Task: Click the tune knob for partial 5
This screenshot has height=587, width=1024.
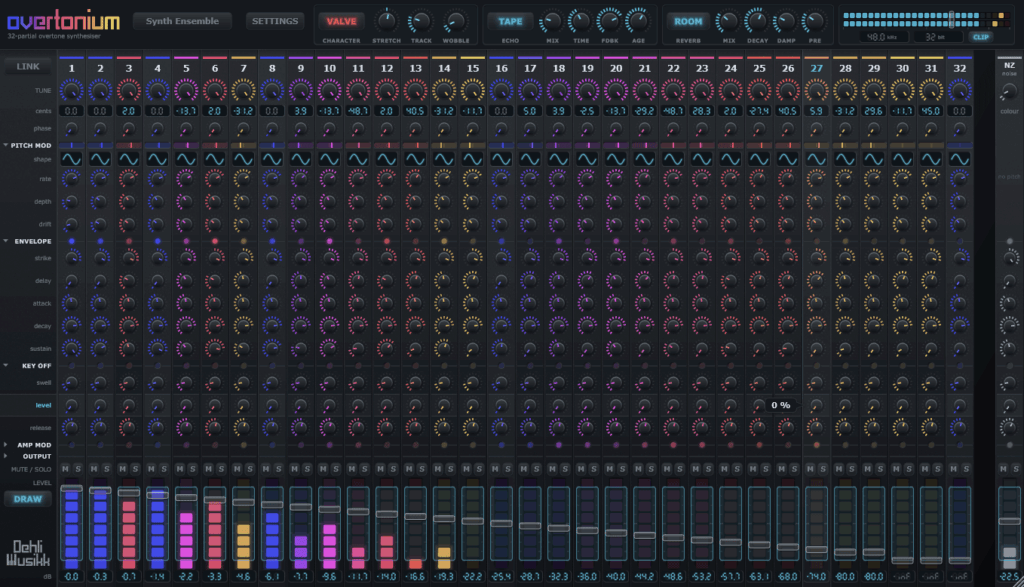Action: (x=186, y=91)
